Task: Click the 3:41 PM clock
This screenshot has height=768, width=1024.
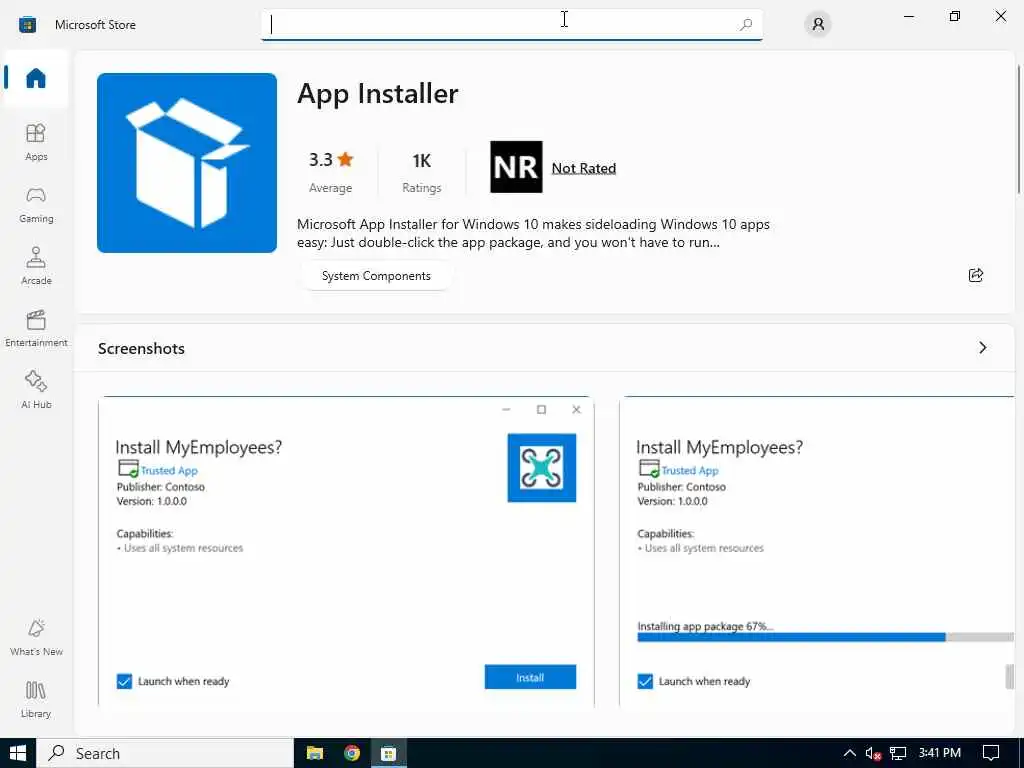Action: point(939,753)
